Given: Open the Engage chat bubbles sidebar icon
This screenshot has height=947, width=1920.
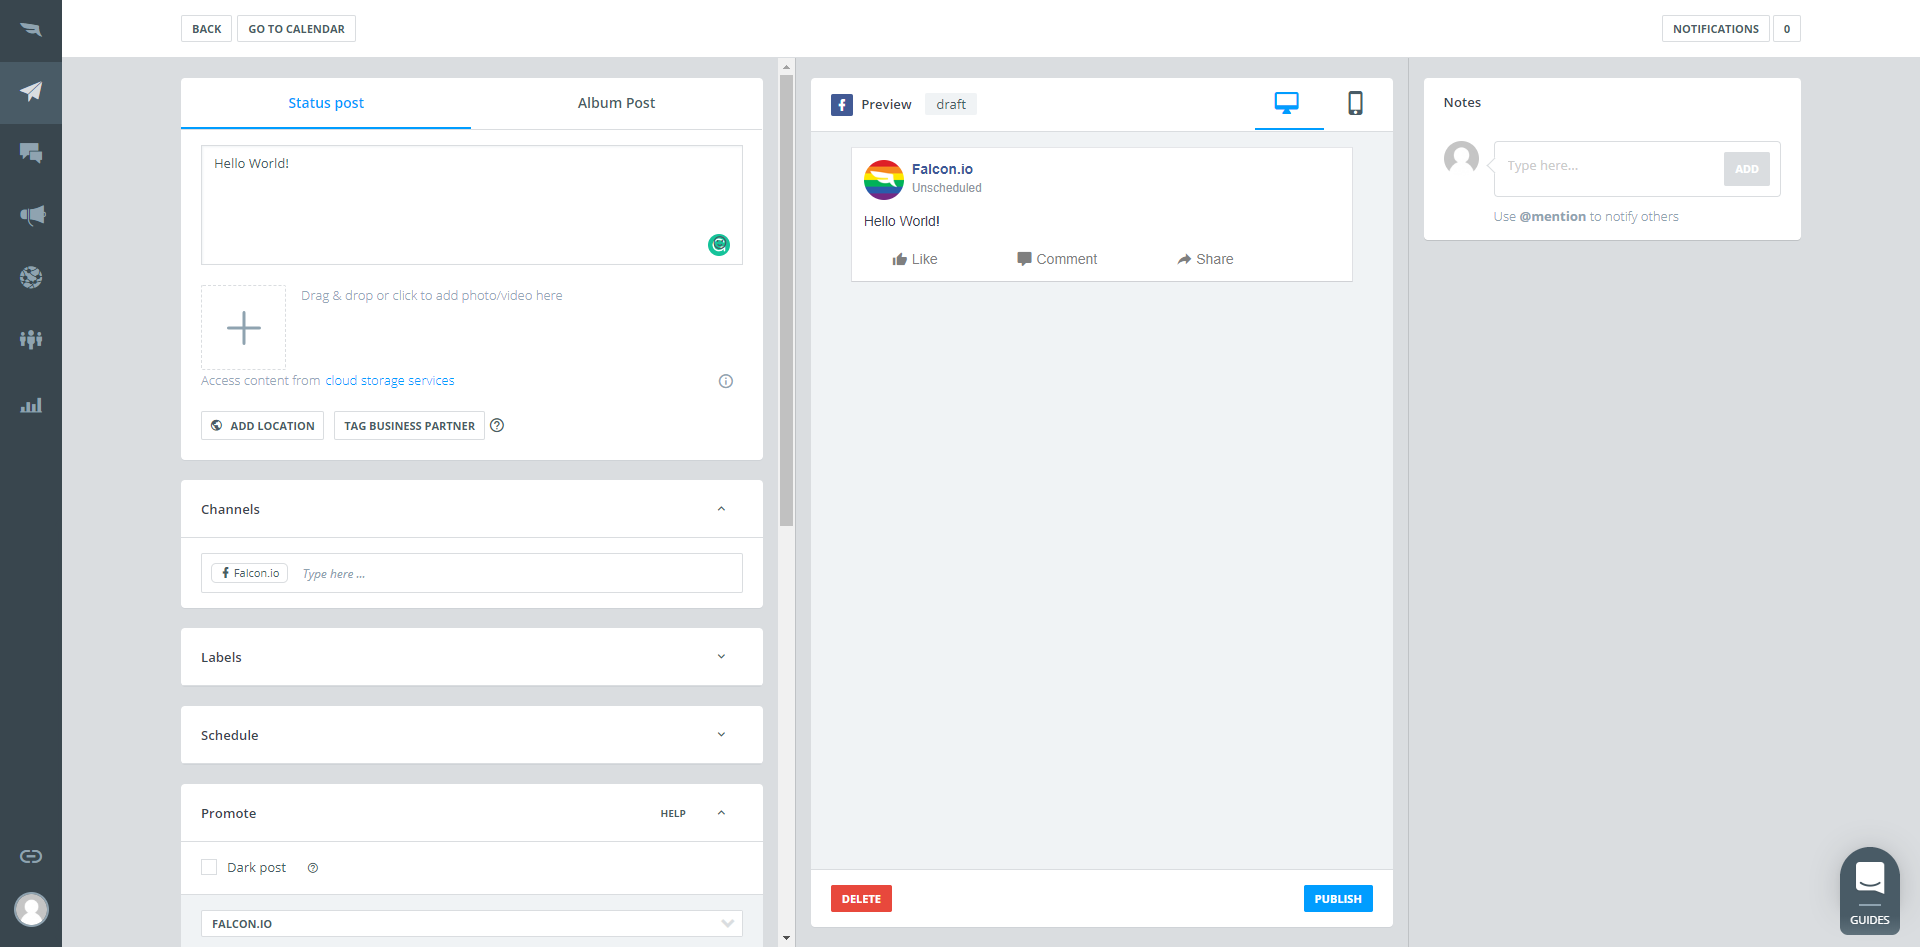Looking at the screenshot, I should click(31, 153).
